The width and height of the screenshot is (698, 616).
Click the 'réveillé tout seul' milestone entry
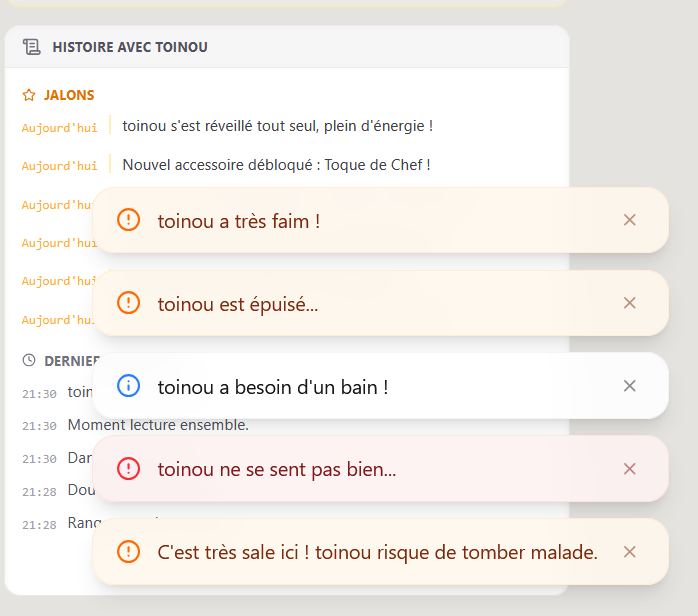(277, 126)
